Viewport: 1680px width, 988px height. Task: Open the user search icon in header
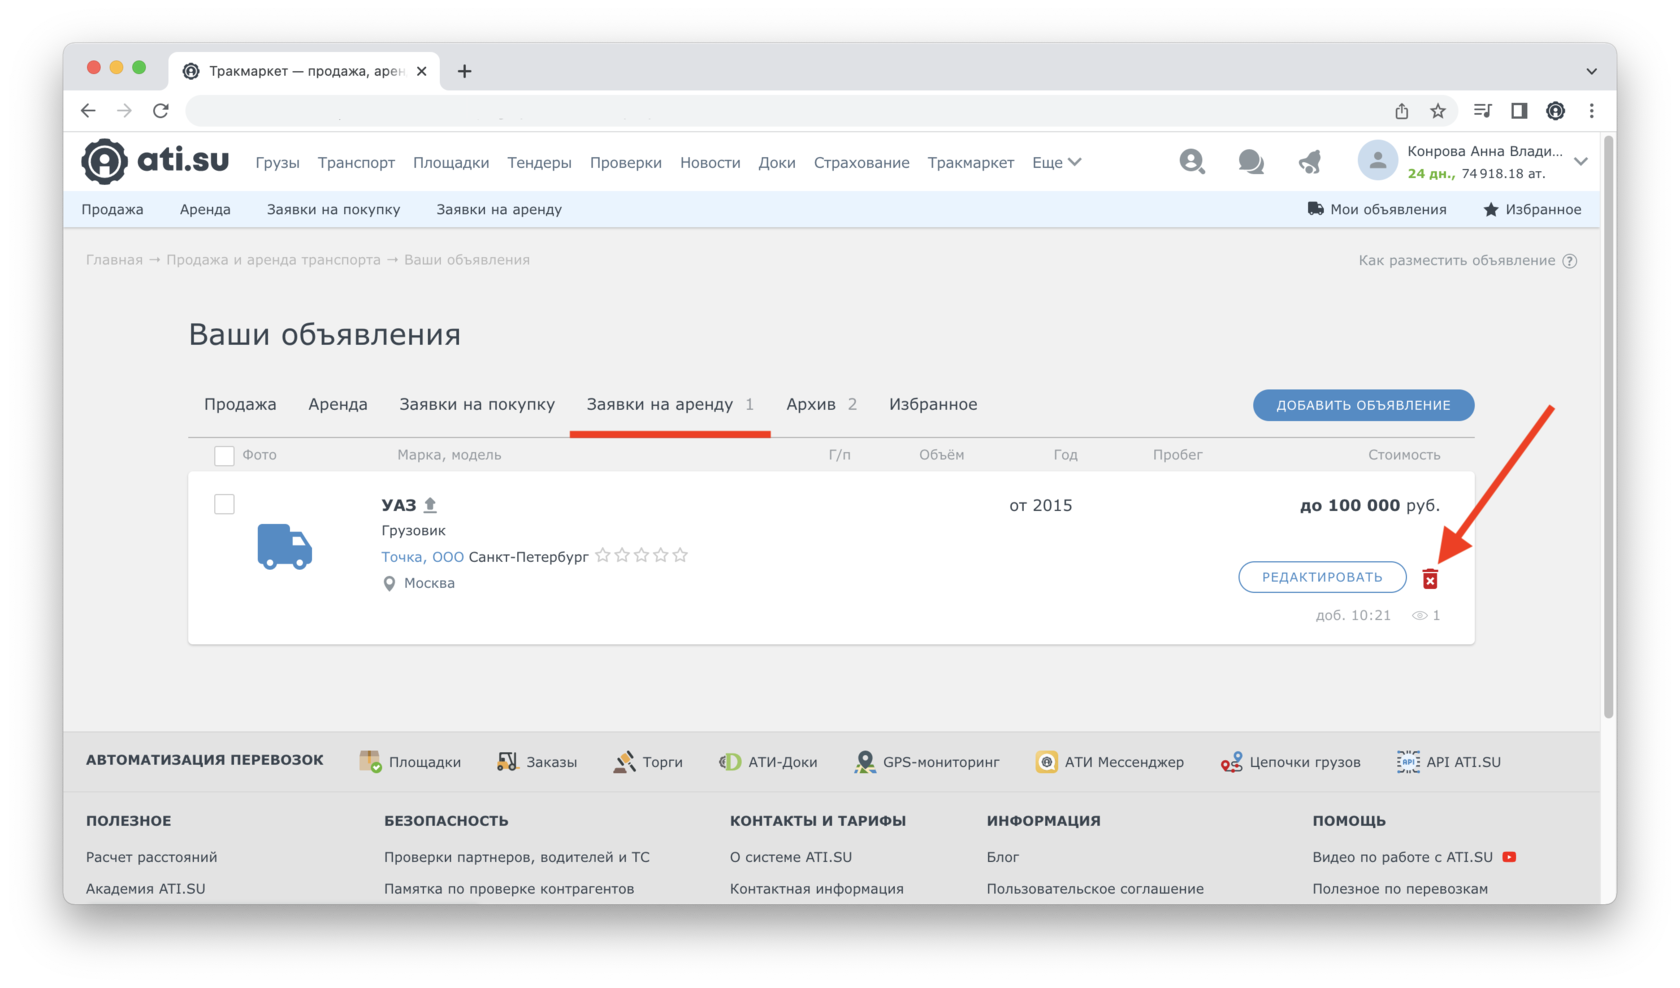[1191, 161]
